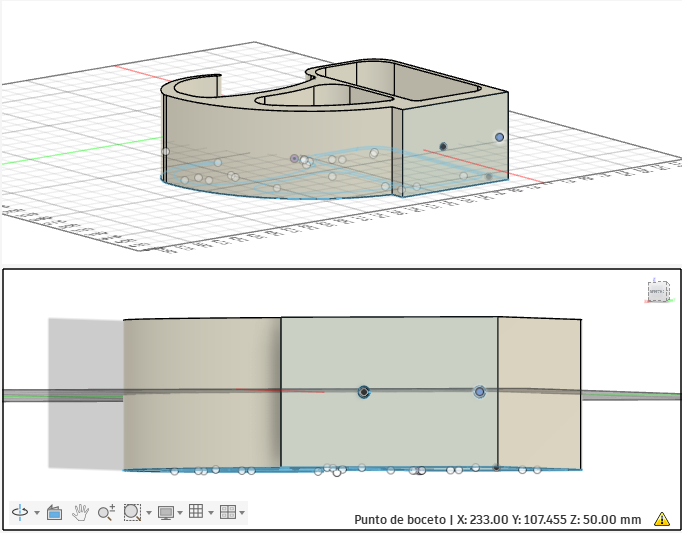Click the Viewports layout icon

(x=228, y=512)
